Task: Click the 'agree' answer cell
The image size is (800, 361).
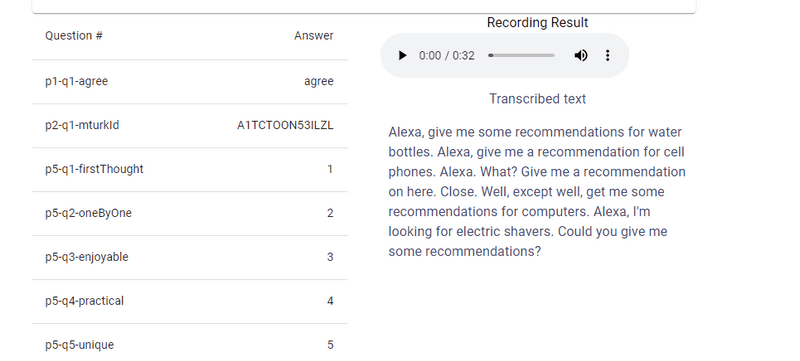Action: click(x=319, y=82)
